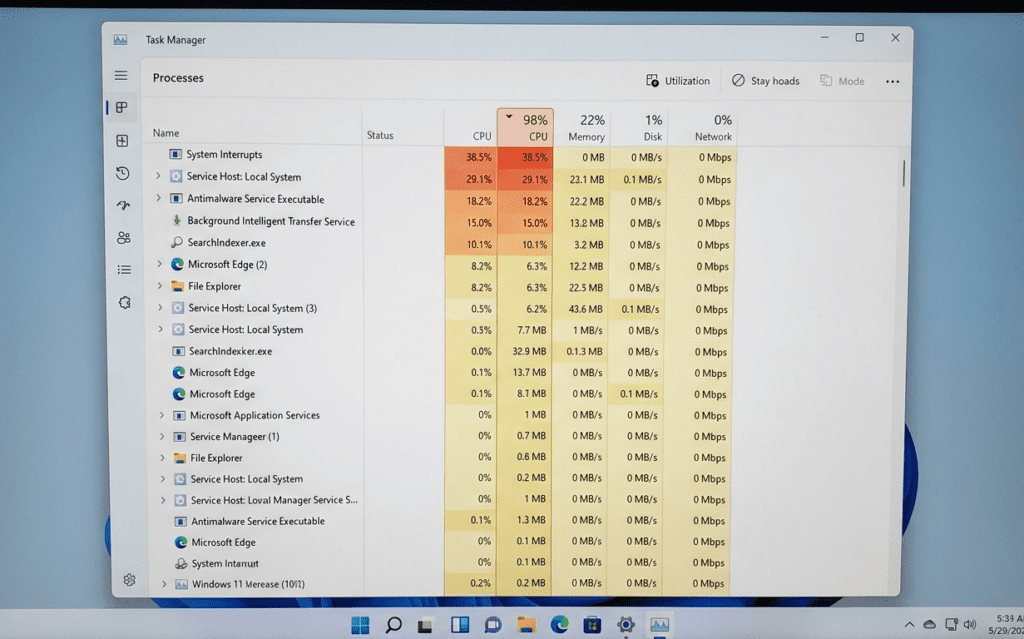Click the 13.7 MB cell
Viewport: 1024px width, 639px height.
tap(525, 372)
